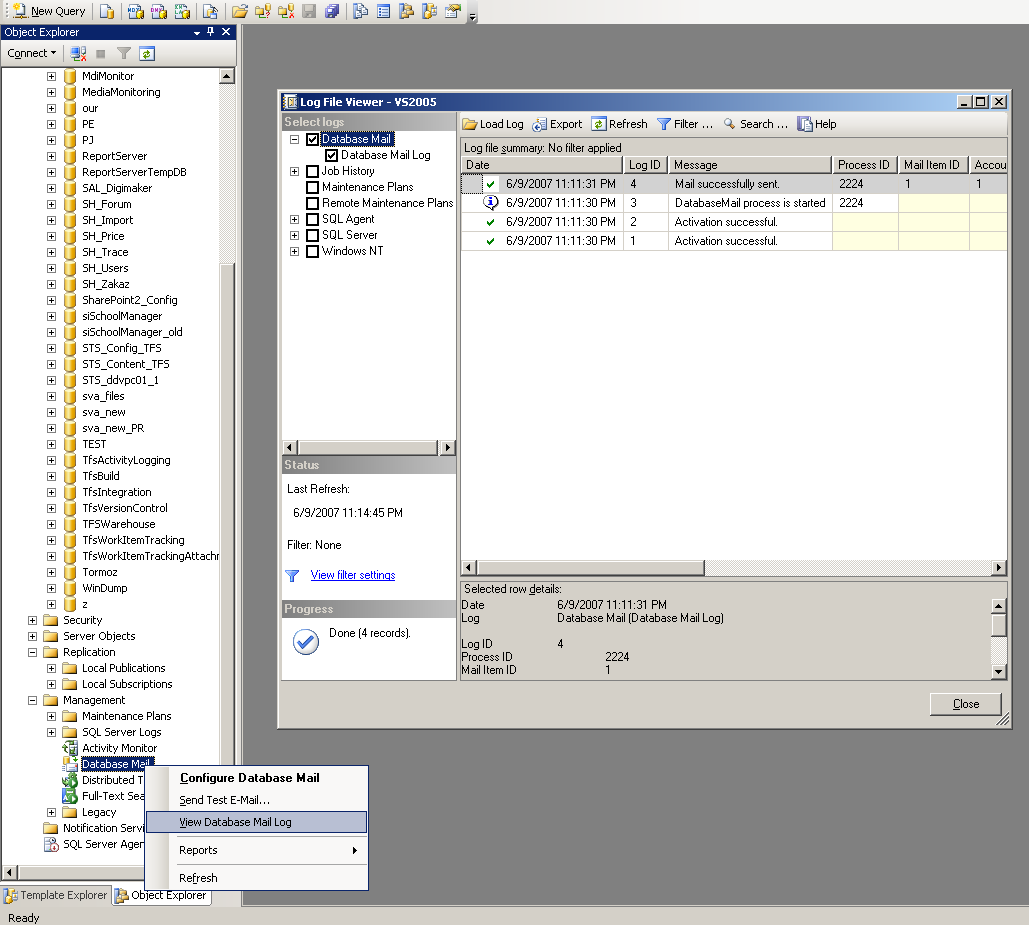Click the Object Explorer toolbar icon
Screen dimensions: 1029x925
pos(406,11)
